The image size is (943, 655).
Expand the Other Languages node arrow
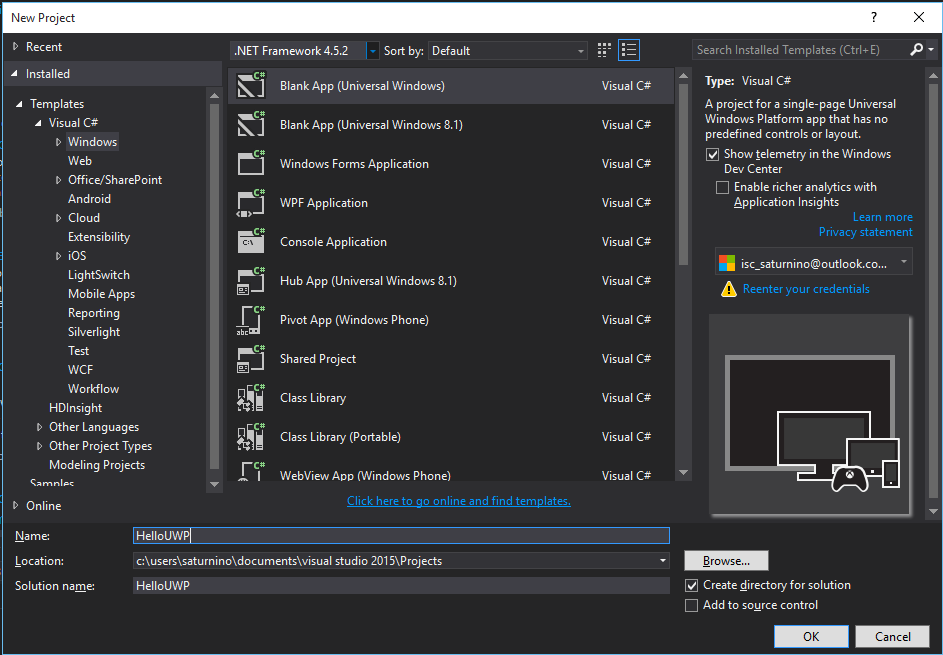pos(40,427)
